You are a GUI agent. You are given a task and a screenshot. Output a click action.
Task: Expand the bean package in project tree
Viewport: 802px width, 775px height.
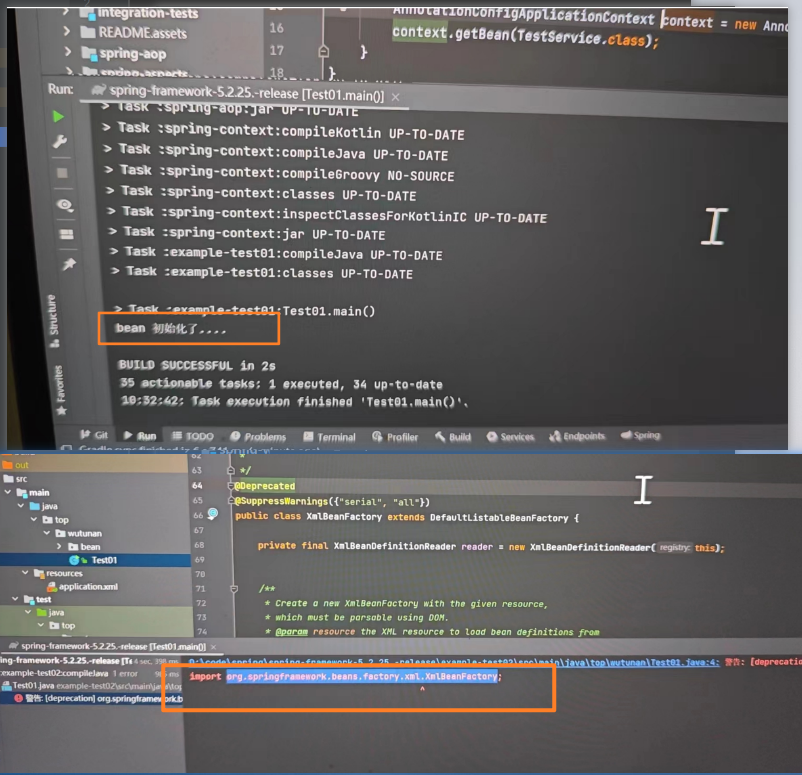(59, 547)
